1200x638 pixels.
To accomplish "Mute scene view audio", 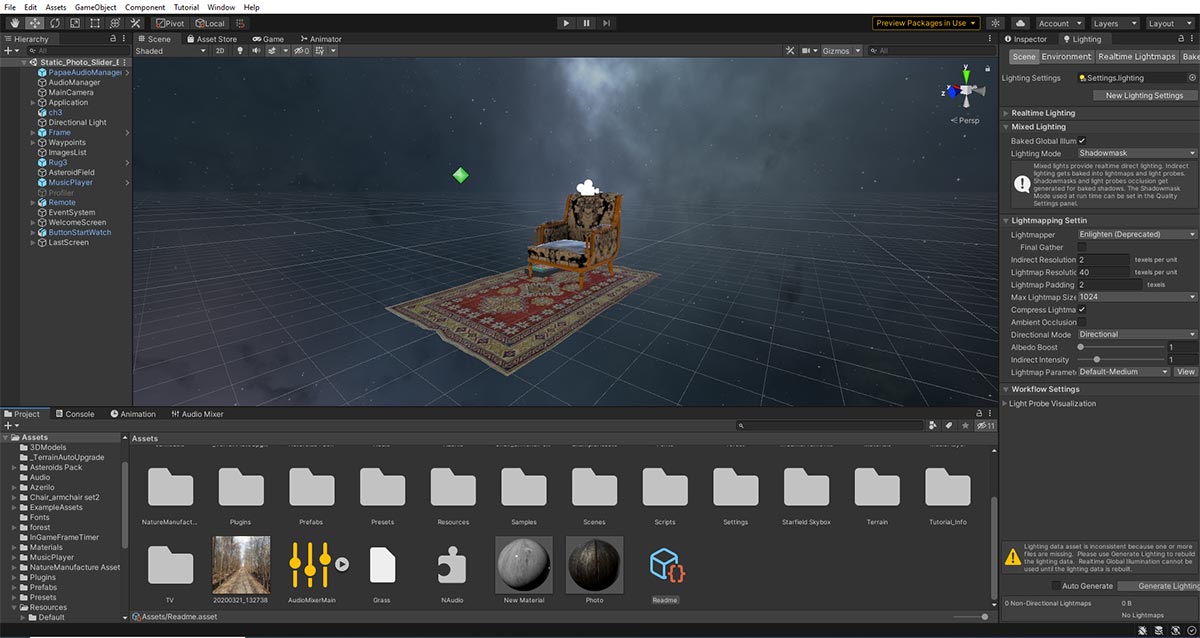I will click(x=258, y=51).
